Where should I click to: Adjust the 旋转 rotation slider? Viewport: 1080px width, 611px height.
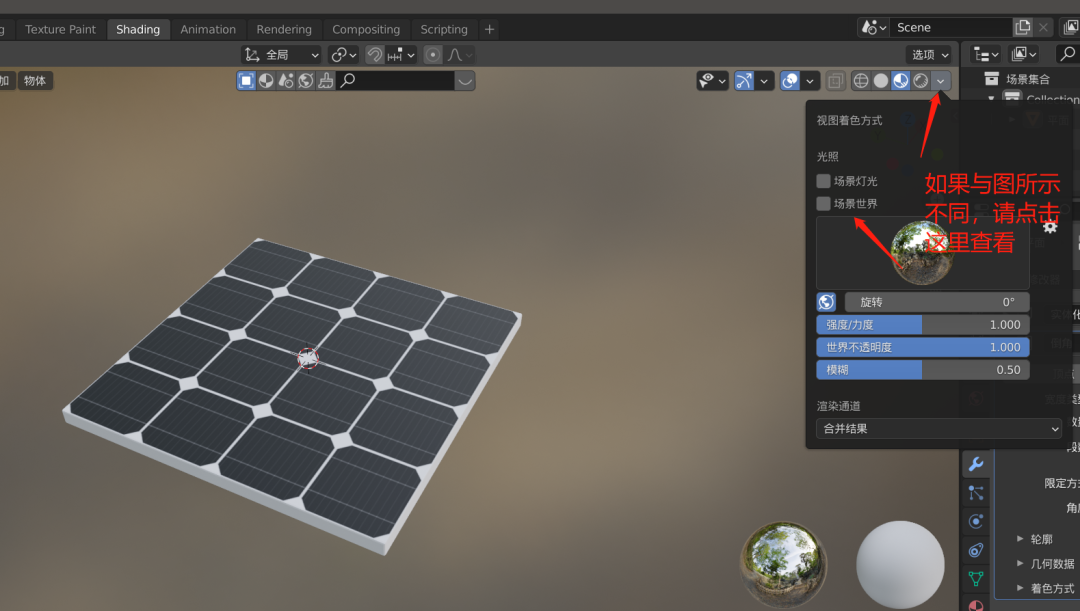coord(937,302)
